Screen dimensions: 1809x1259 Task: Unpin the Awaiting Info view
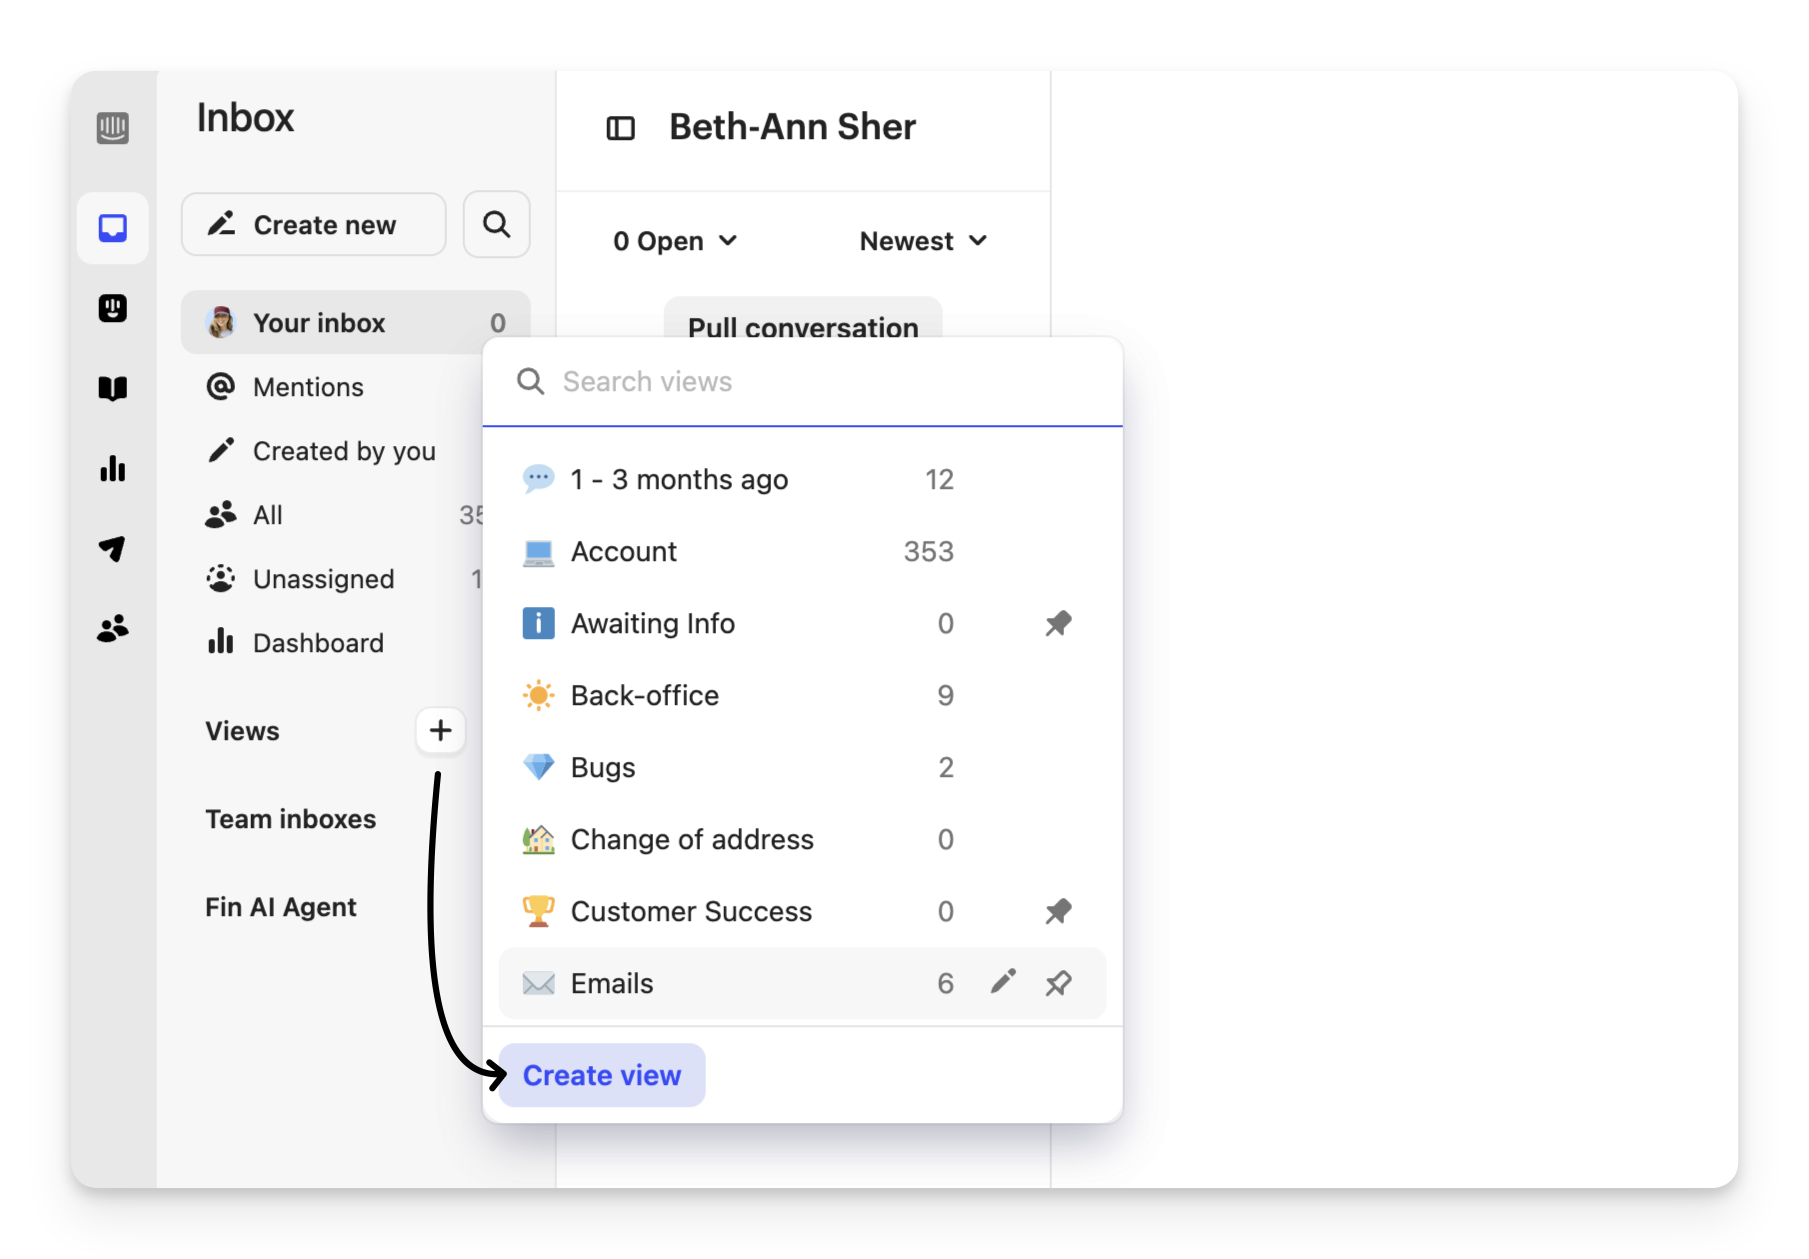[x=1058, y=623]
